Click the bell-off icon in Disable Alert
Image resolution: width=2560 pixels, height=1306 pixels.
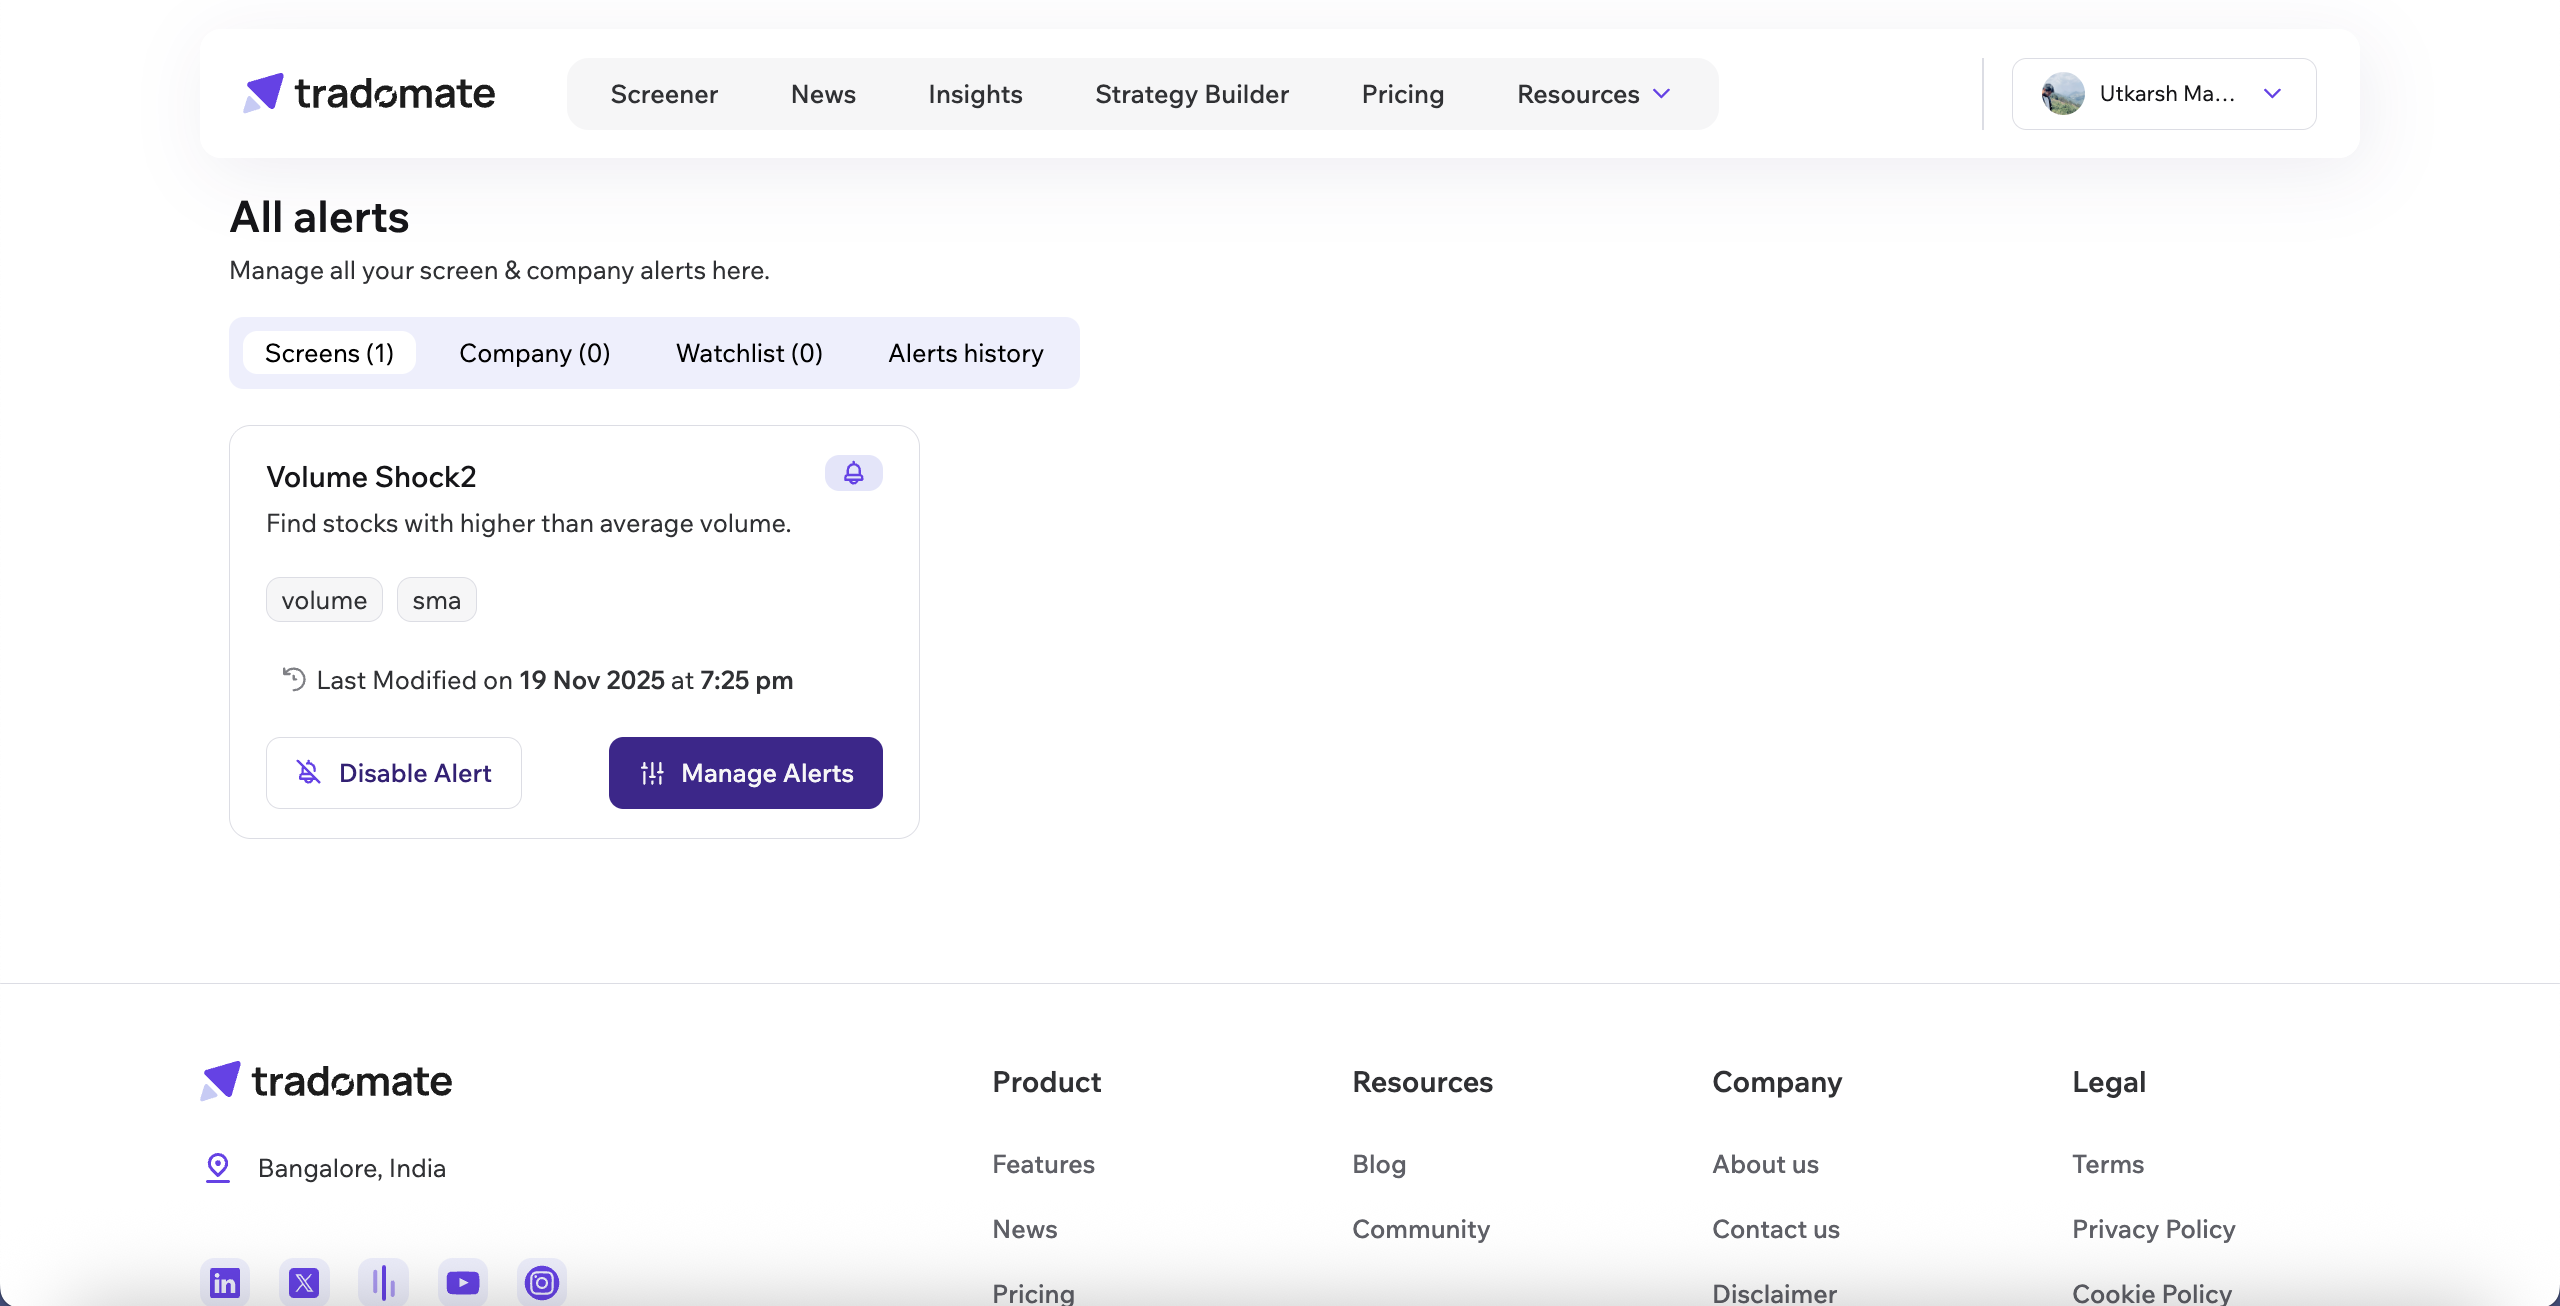tap(307, 772)
